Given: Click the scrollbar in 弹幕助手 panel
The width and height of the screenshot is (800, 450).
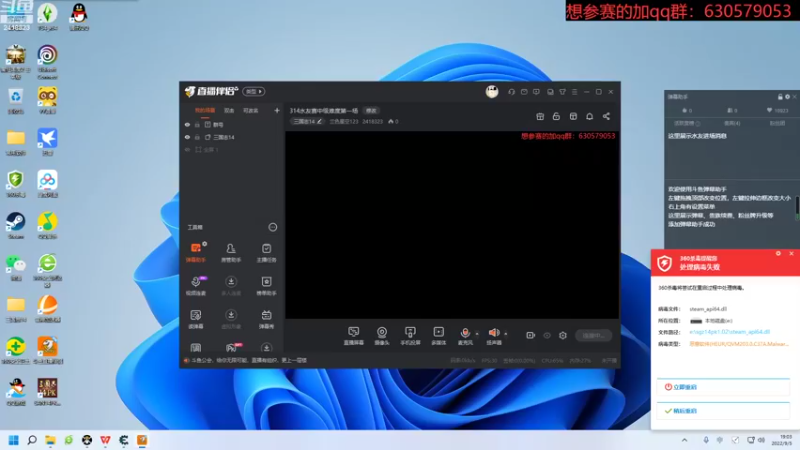Looking at the screenshot, I should (797, 208).
